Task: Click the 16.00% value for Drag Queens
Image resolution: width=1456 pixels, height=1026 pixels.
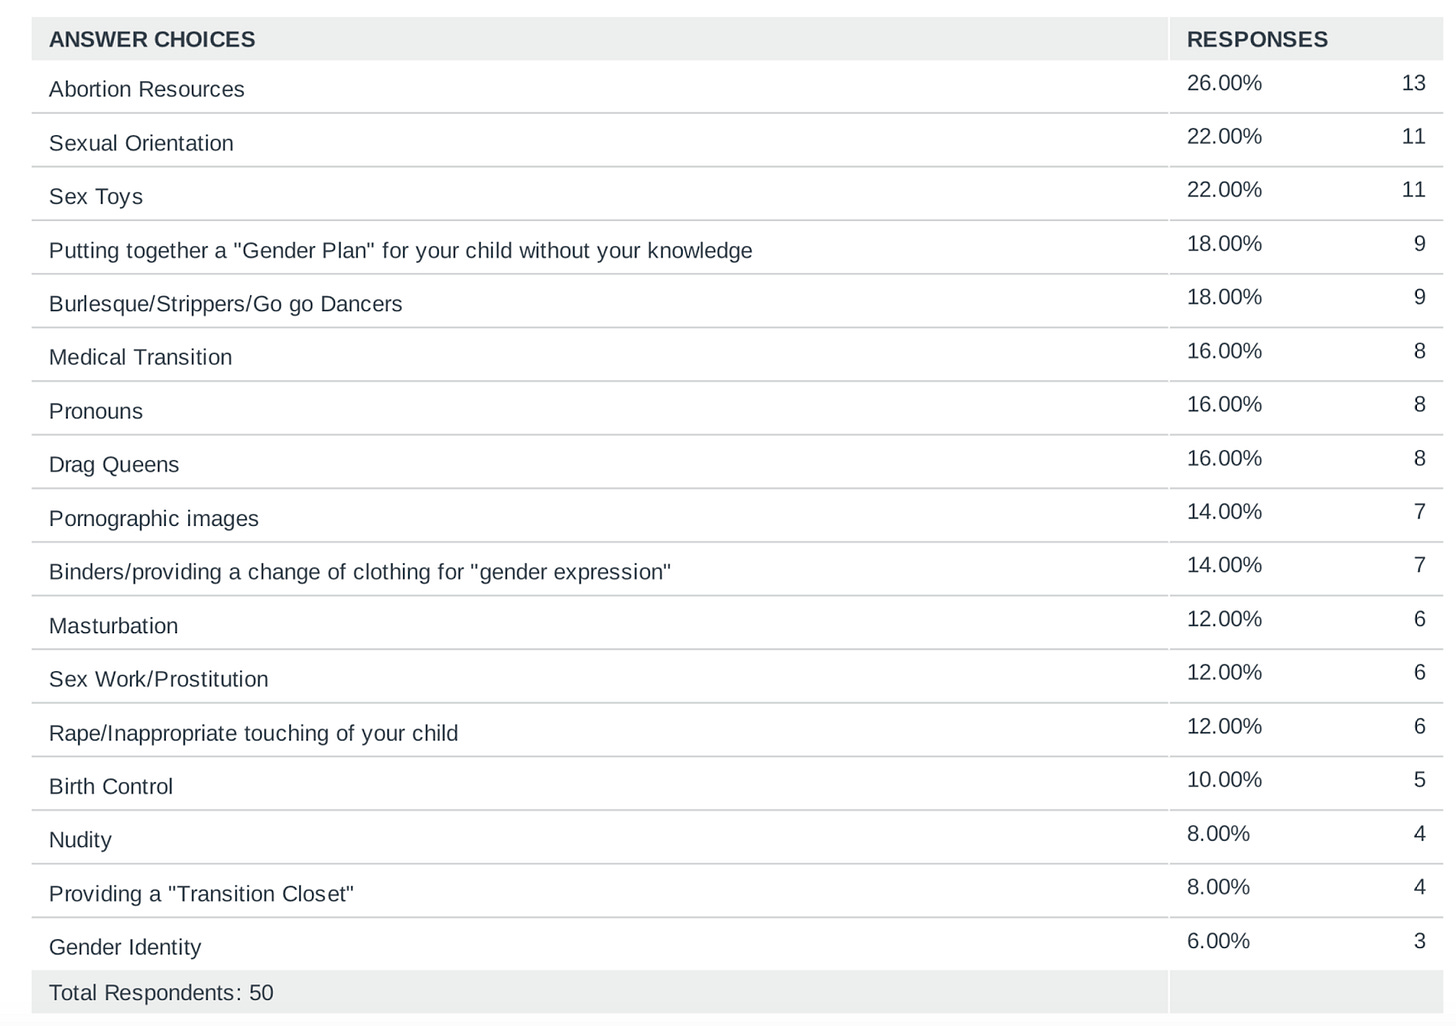Action: pos(1224,458)
